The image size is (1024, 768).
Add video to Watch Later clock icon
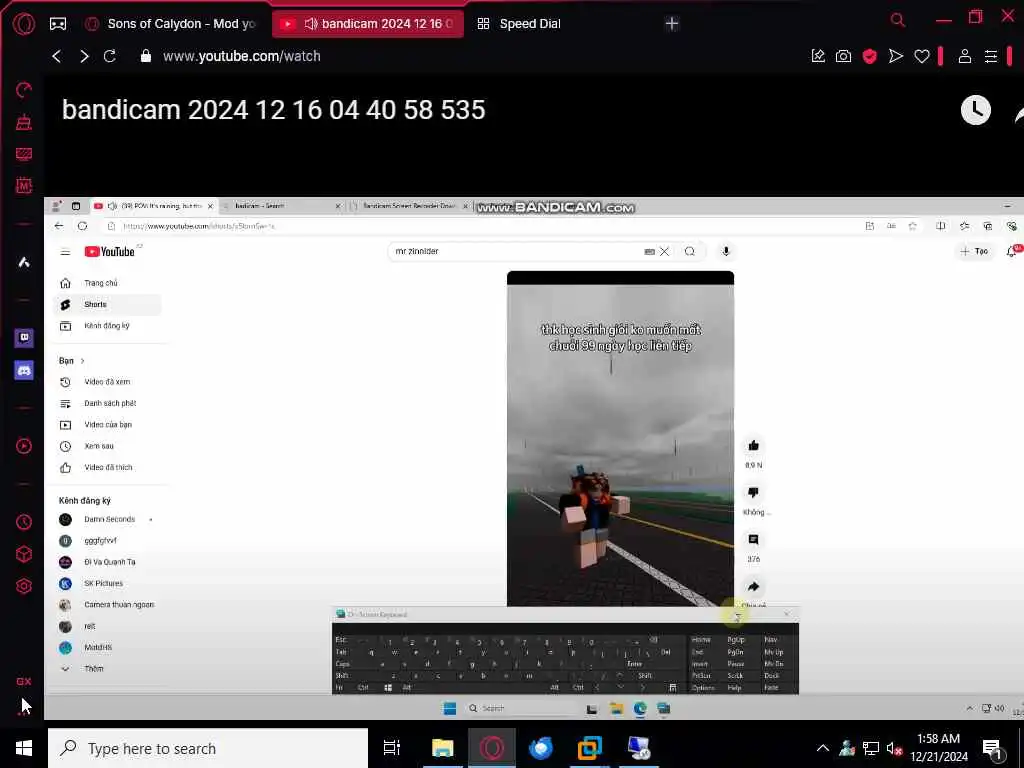(976, 110)
